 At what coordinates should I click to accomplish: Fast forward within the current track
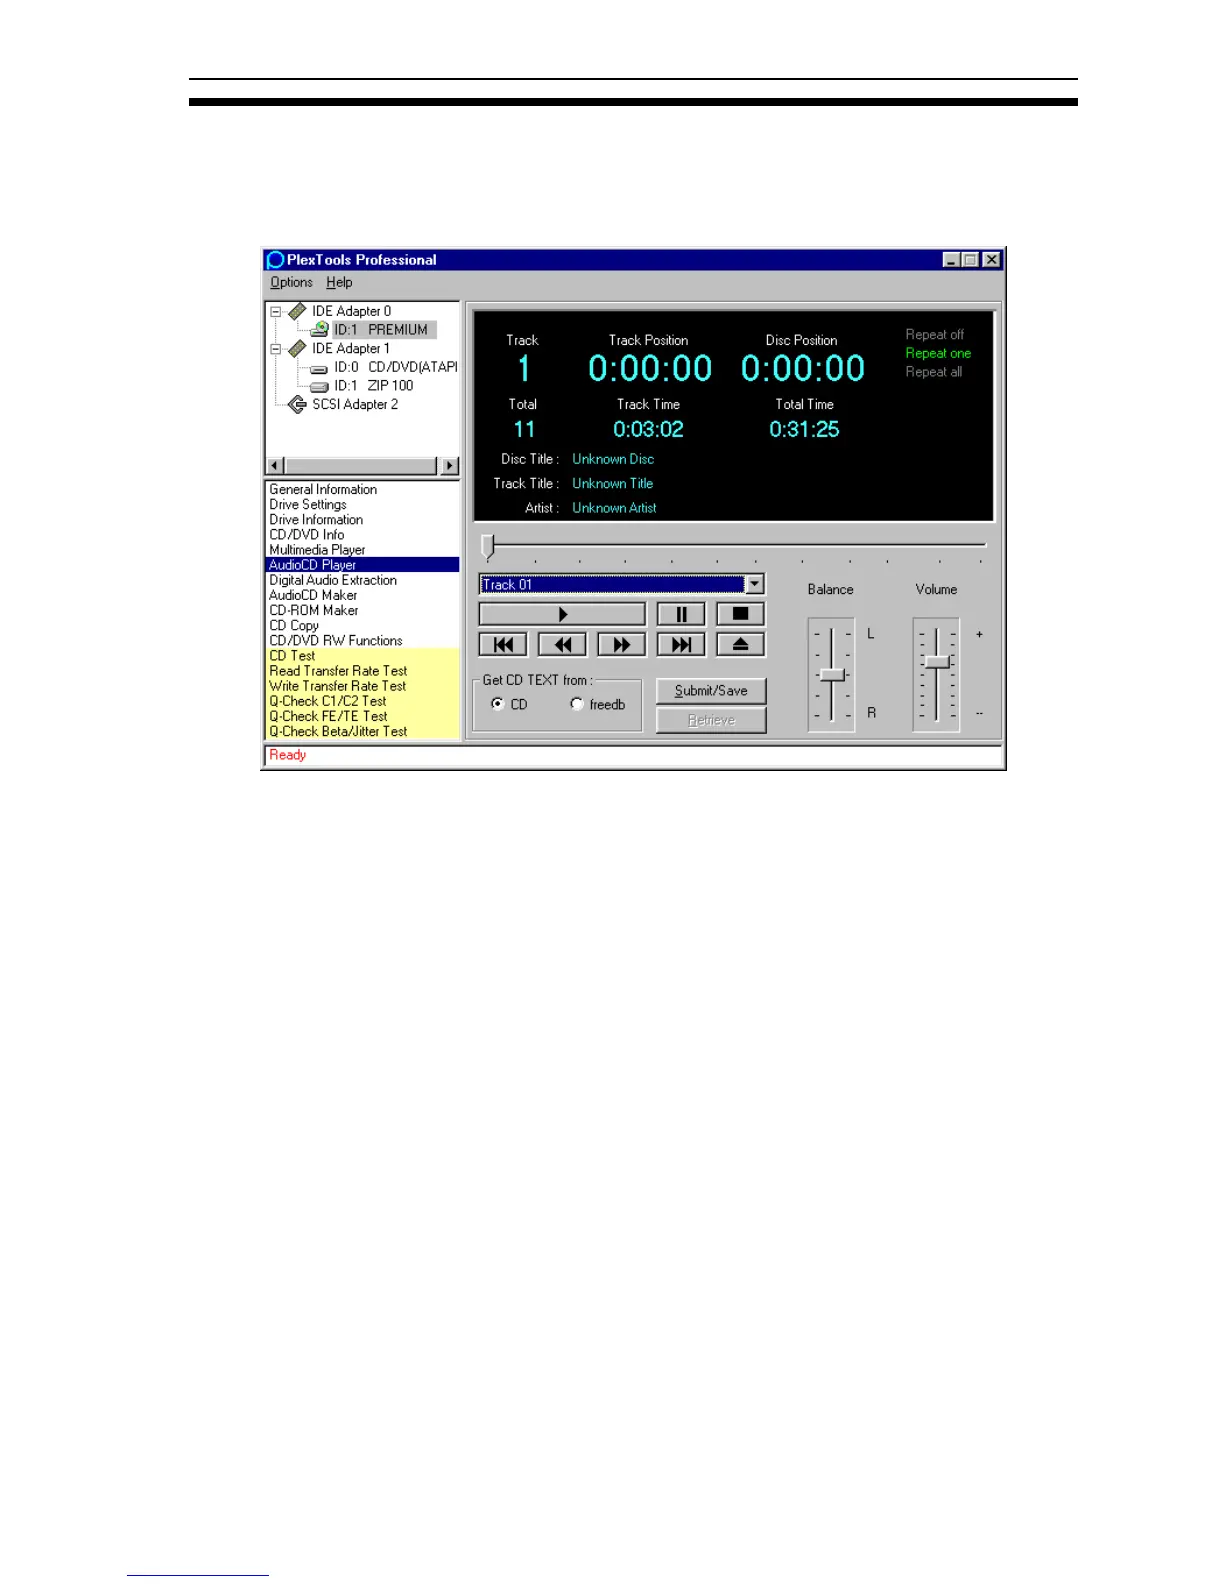[622, 645]
